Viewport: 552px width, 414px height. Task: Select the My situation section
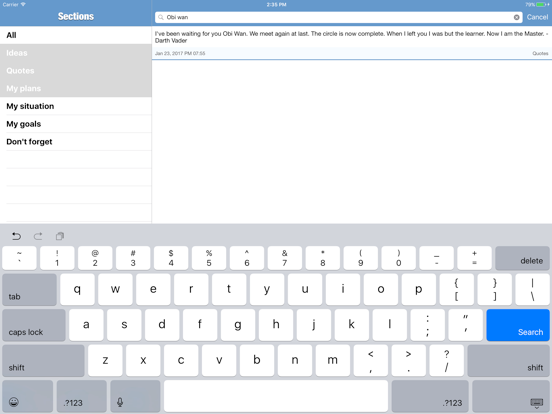(x=76, y=106)
